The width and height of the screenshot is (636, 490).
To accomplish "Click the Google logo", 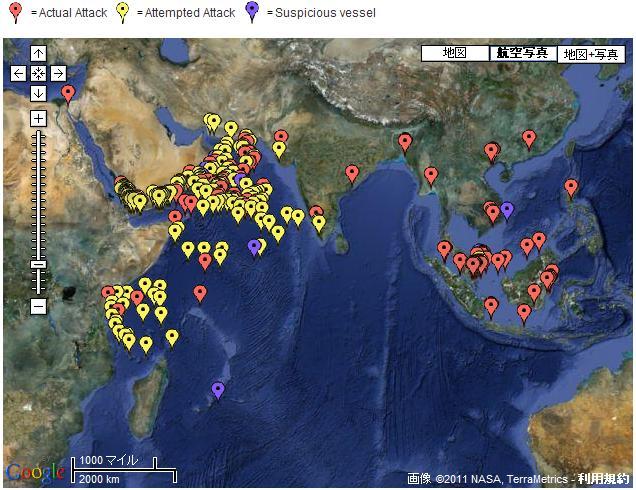I will 34,472.
